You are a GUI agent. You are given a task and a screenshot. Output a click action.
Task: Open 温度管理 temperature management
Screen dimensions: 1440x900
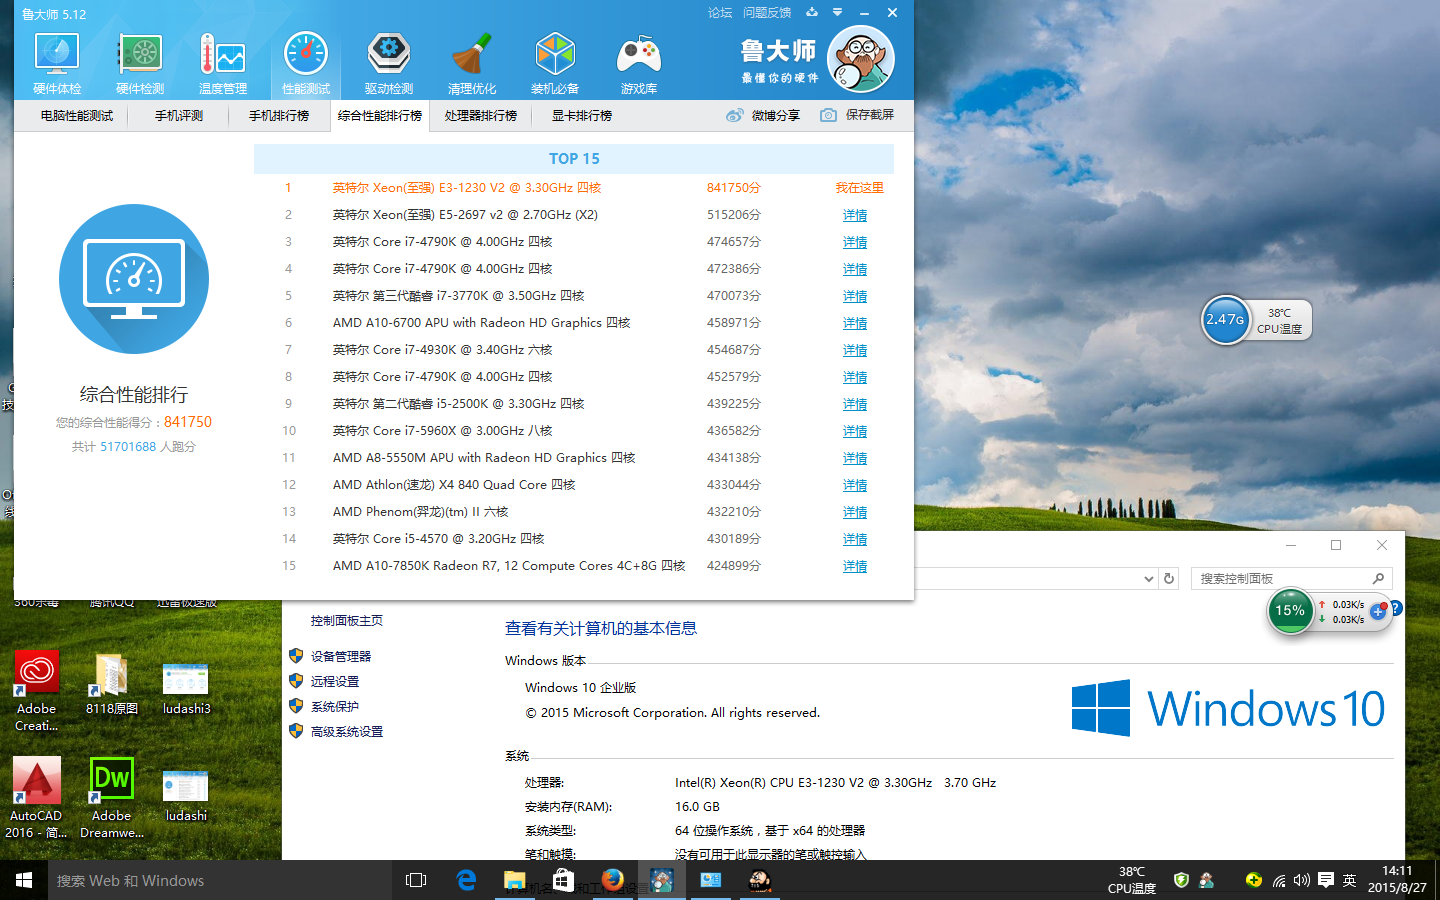223,64
